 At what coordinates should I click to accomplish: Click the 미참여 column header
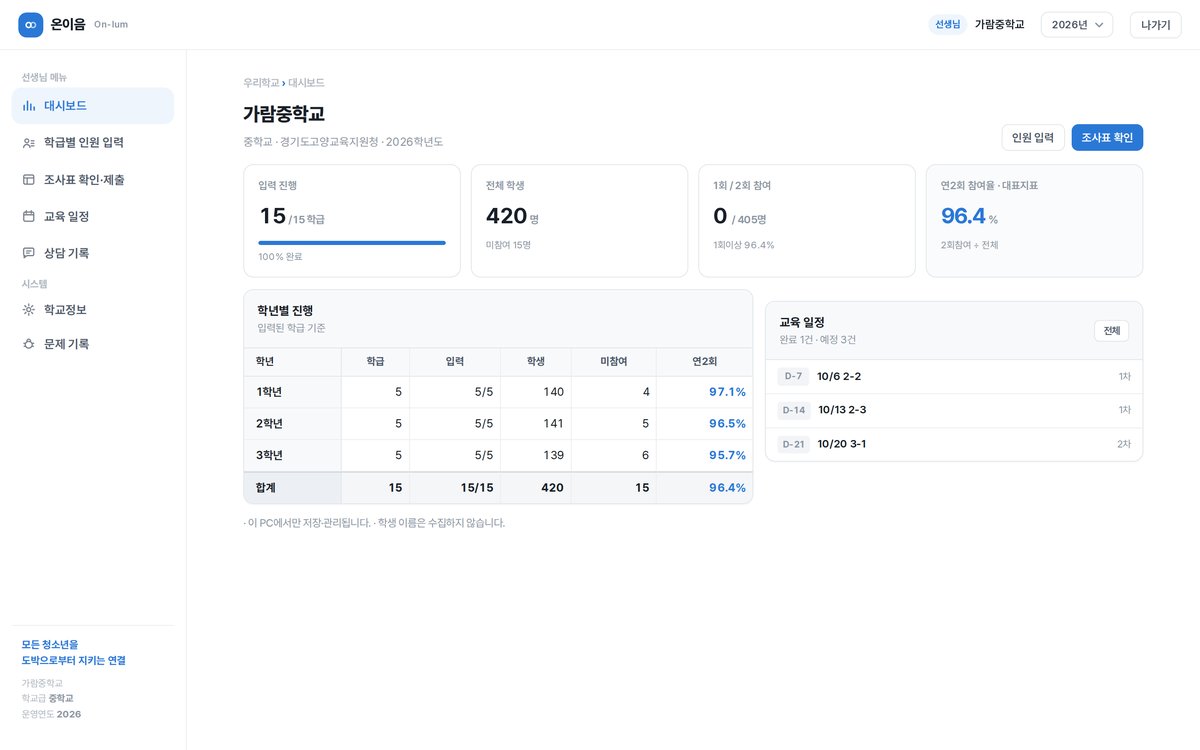click(x=614, y=361)
